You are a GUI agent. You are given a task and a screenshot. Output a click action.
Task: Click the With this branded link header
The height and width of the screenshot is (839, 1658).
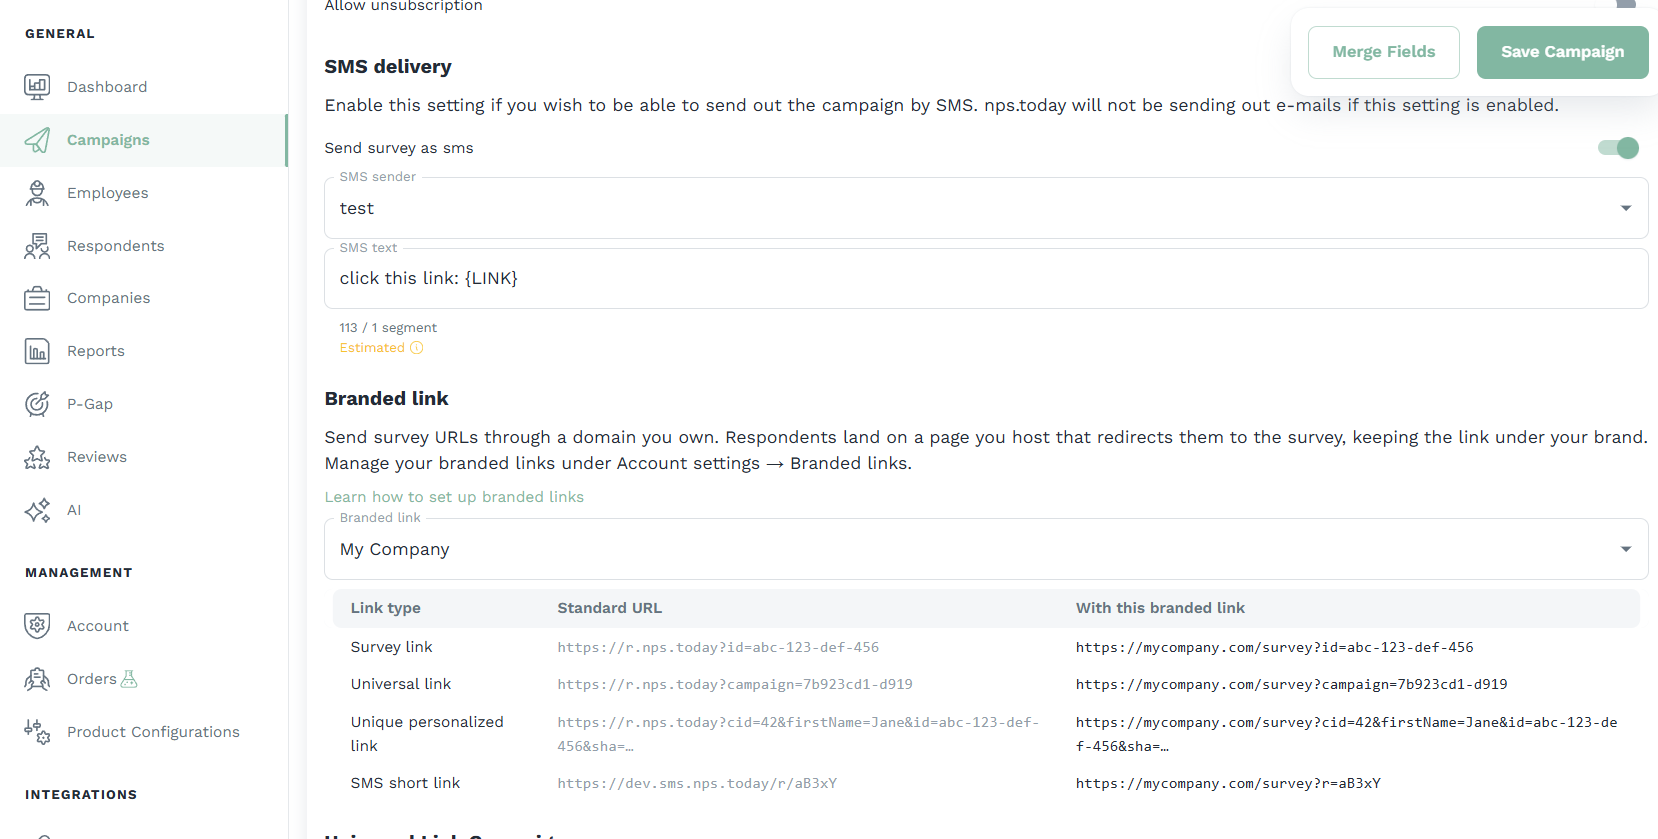pyautogui.click(x=1160, y=608)
